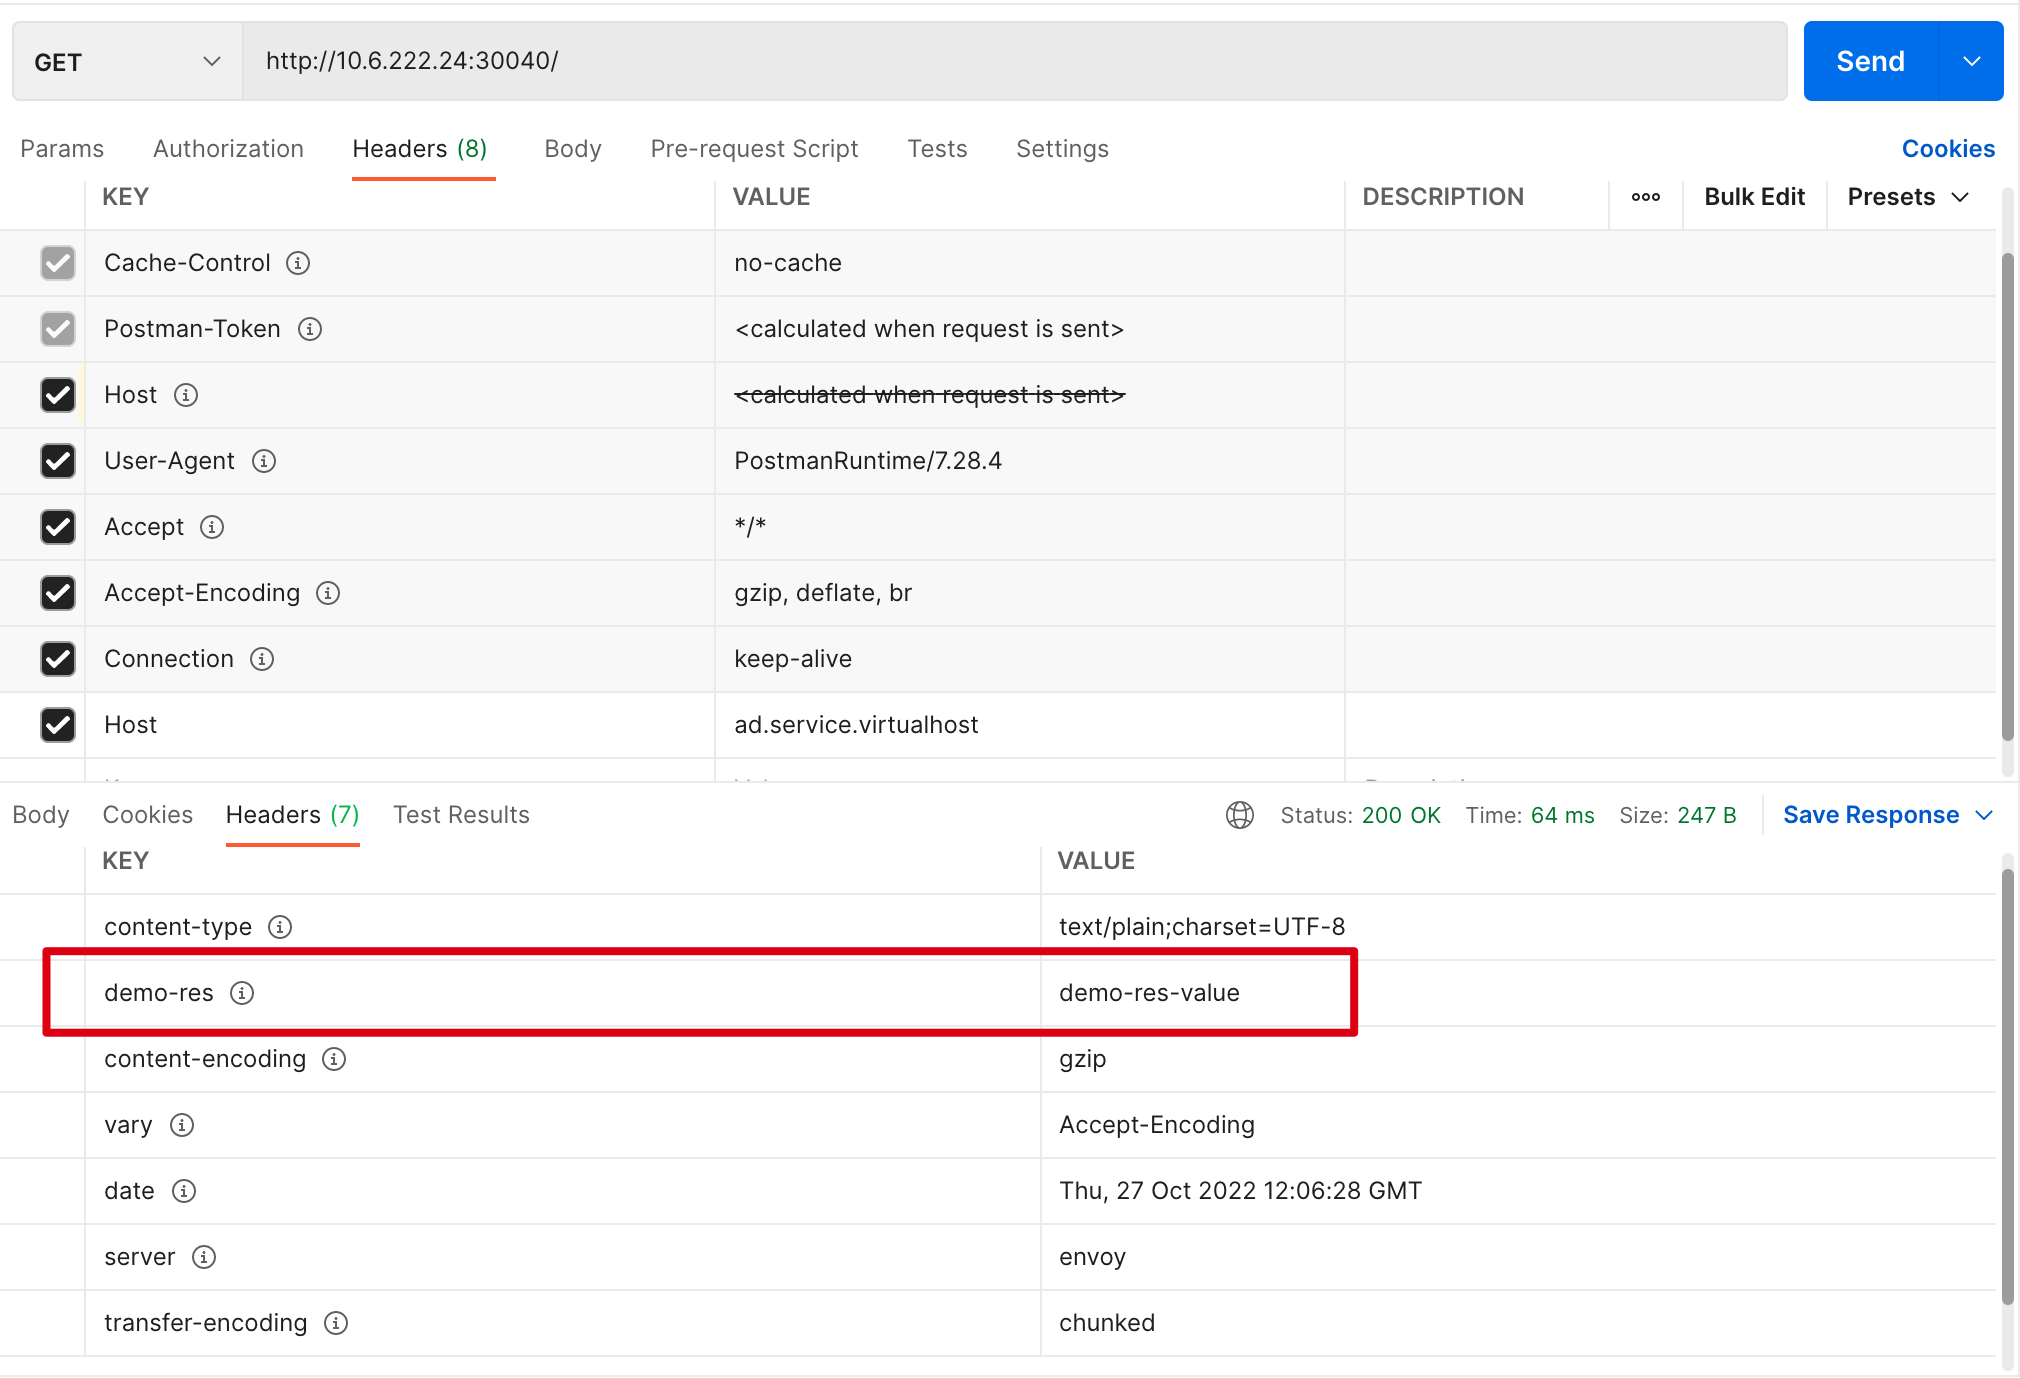Open the Send button dropdown arrow
Image resolution: width=2020 pixels, height=1378 pixels.
(x=1971, y=61)
